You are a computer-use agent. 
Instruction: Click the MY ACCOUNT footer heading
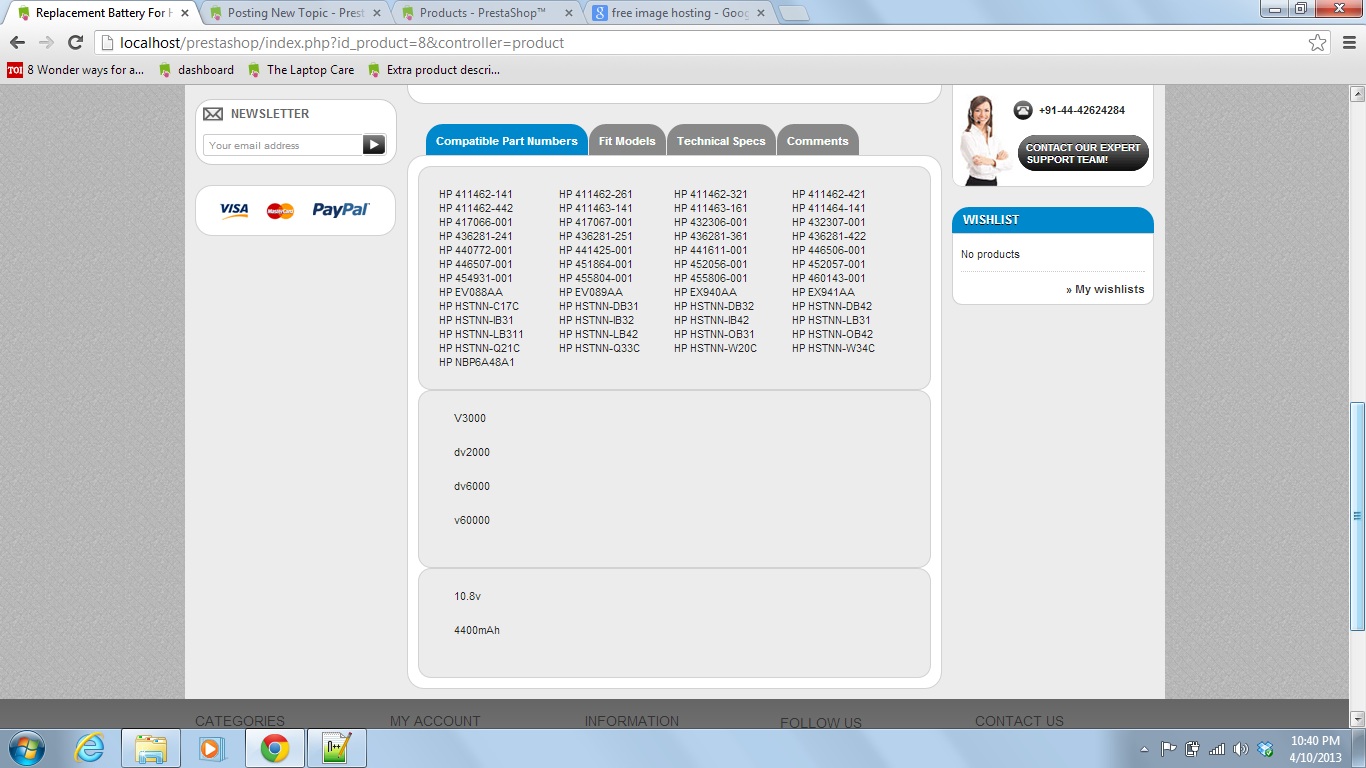pos(435,721)
